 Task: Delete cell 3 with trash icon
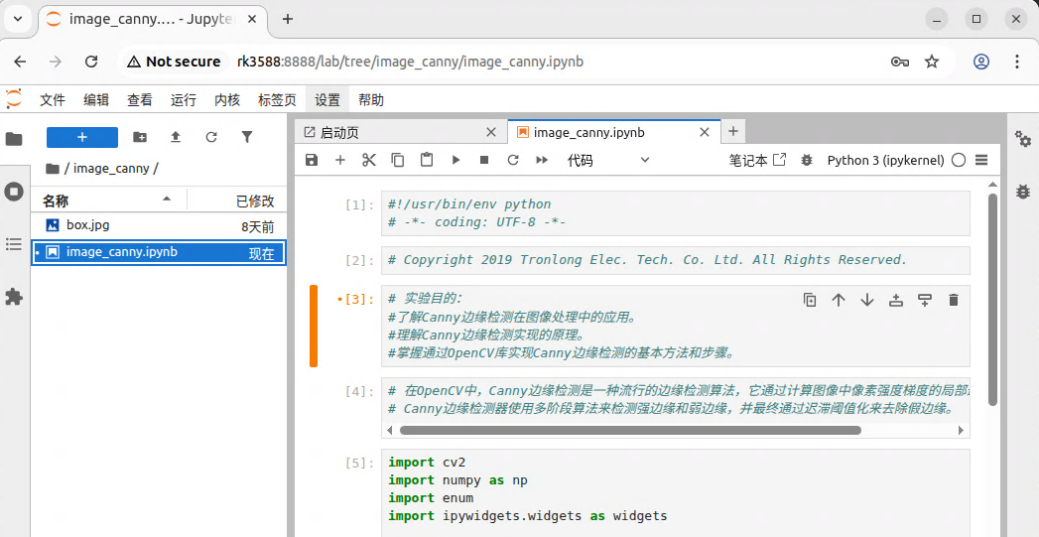click(954, 300)
